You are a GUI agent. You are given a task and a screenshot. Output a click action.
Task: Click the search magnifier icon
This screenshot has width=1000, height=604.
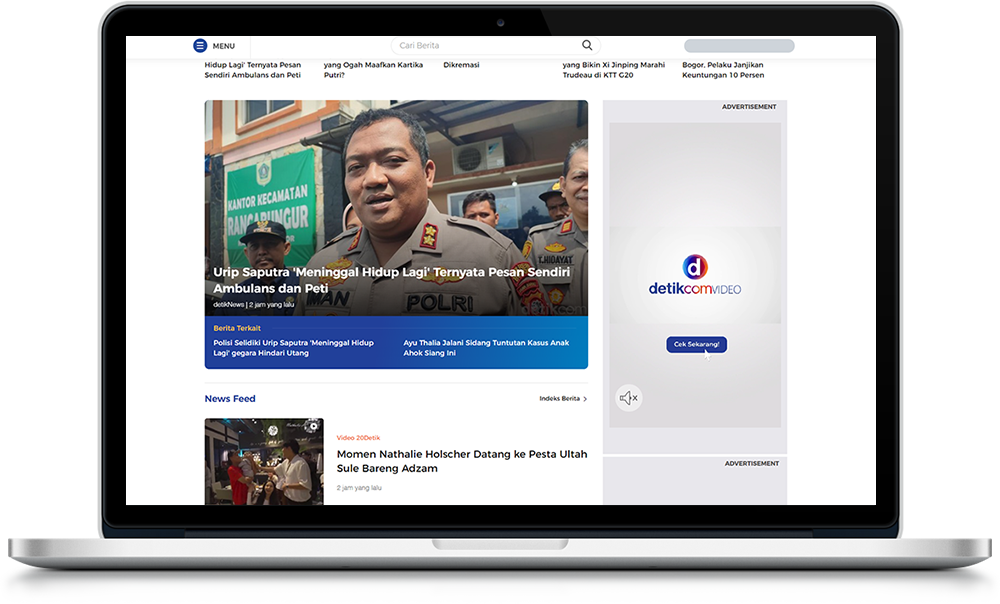coord(587,45)
